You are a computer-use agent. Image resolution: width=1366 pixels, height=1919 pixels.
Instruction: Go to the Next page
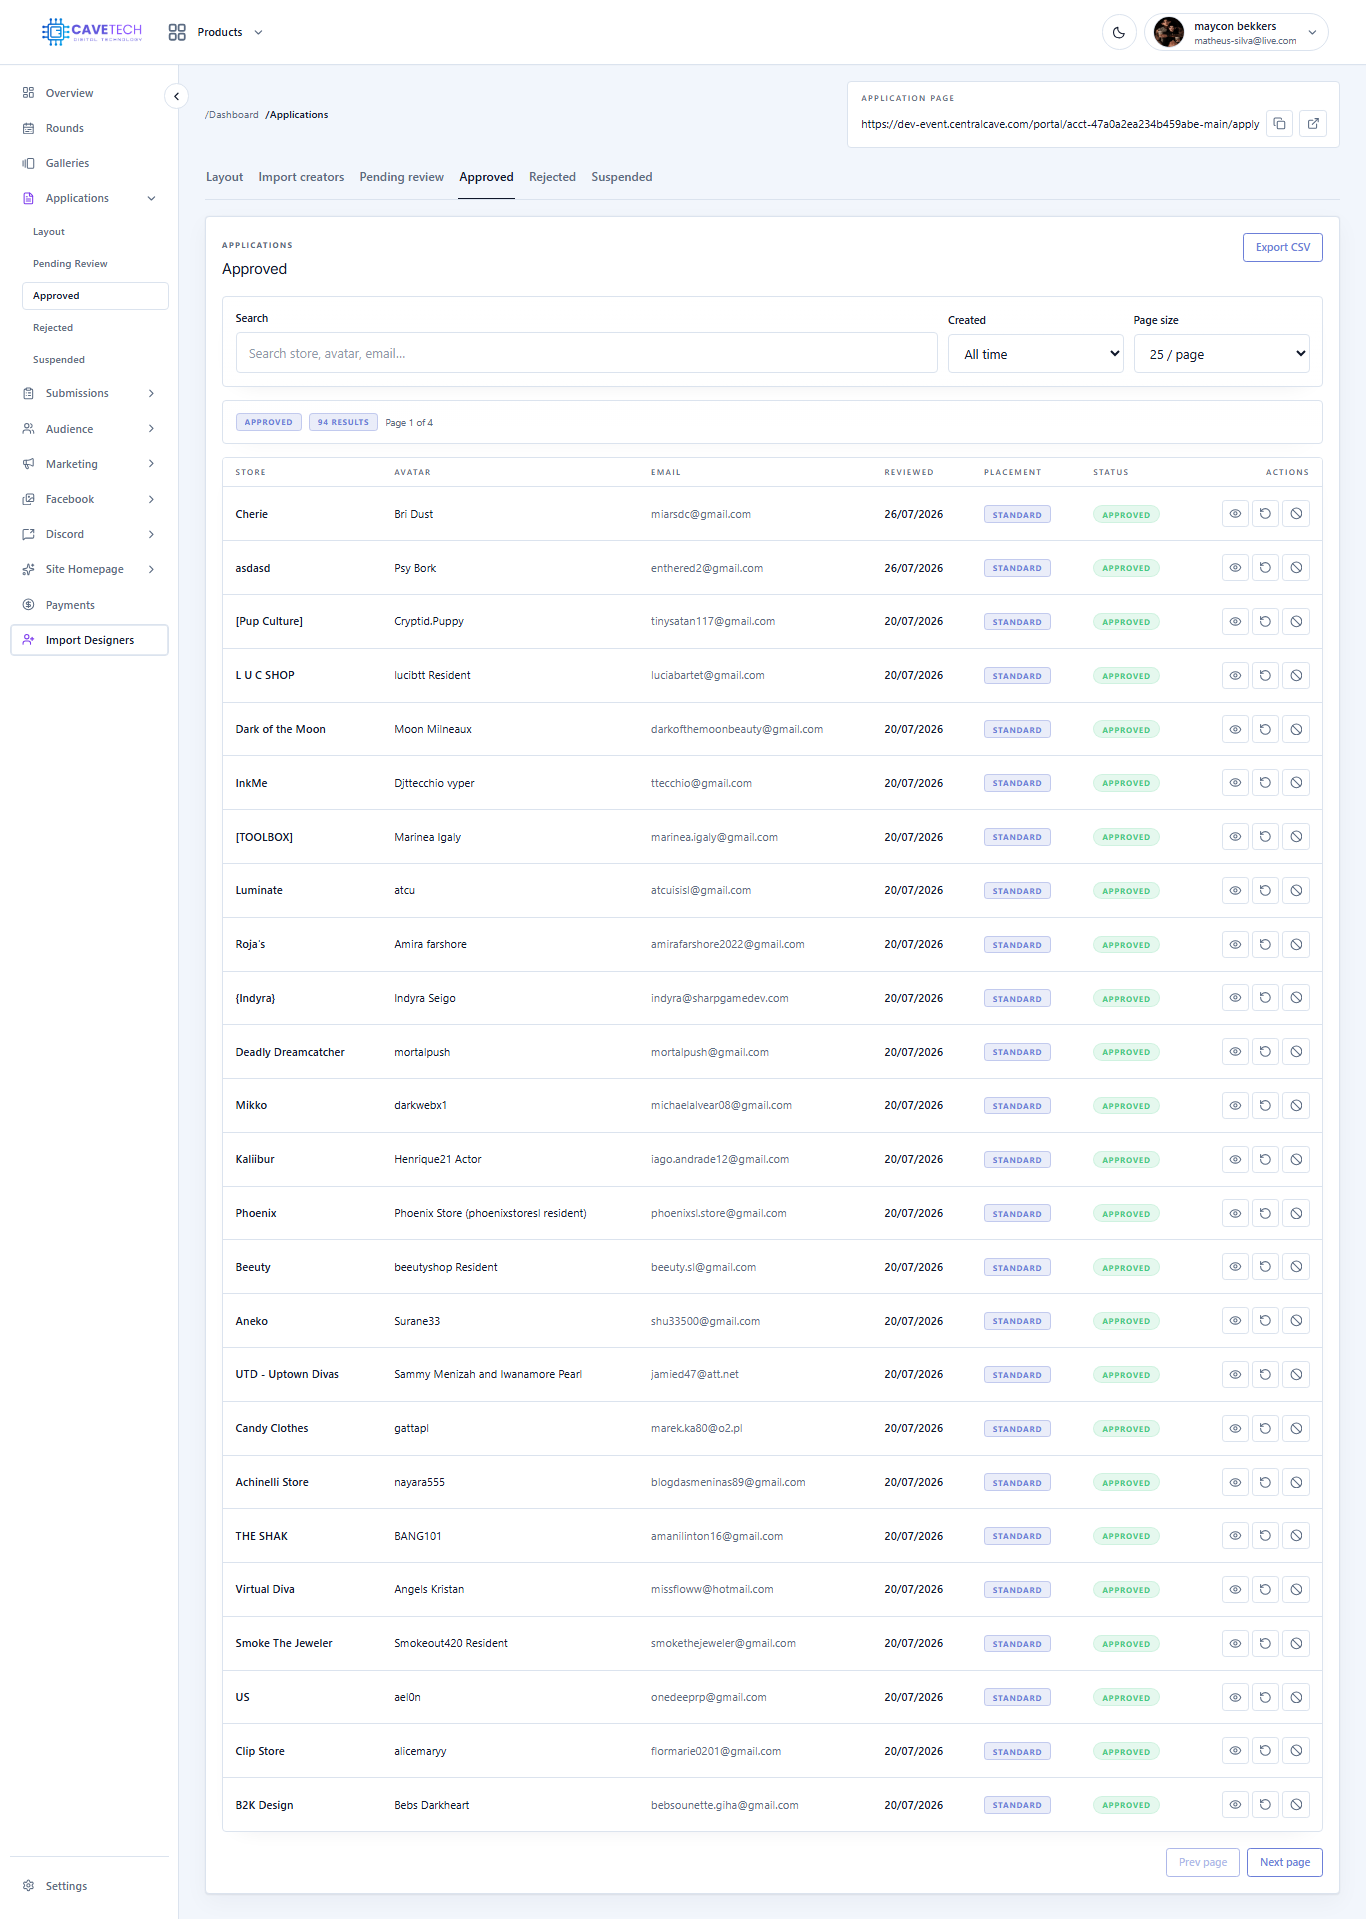pyautogui.click(x=1284, y=1862)
